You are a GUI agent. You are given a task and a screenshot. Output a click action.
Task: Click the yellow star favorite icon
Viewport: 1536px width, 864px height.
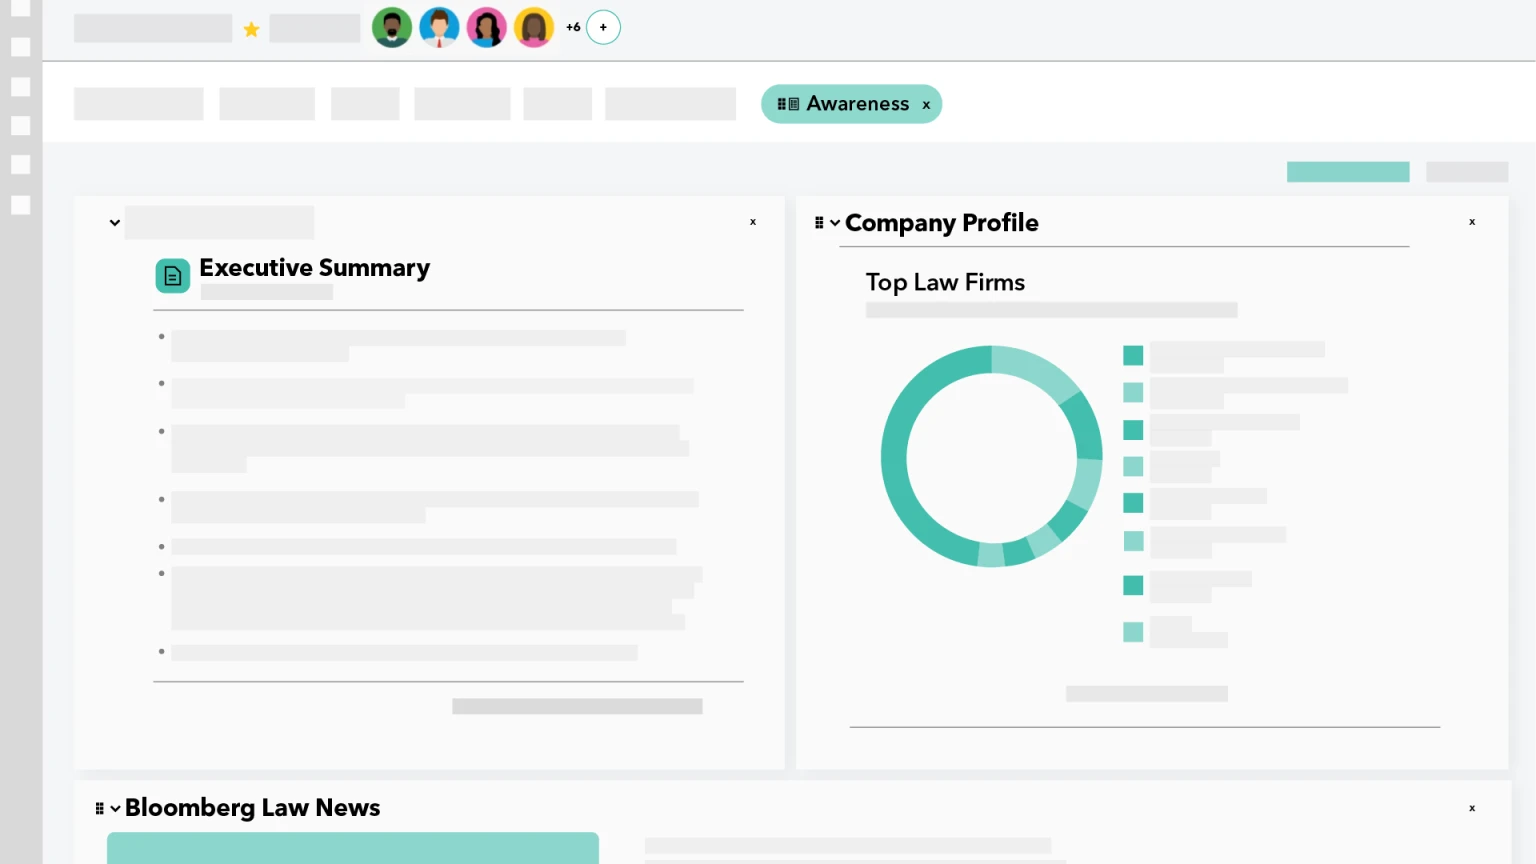coord(251,29)
